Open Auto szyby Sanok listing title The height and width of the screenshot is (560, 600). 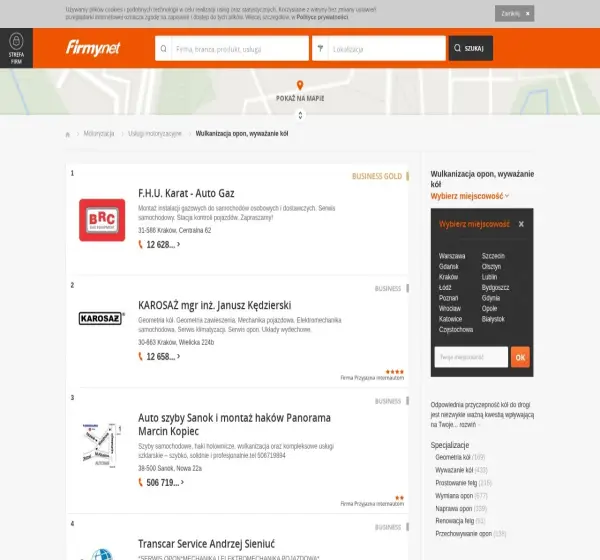234,424
